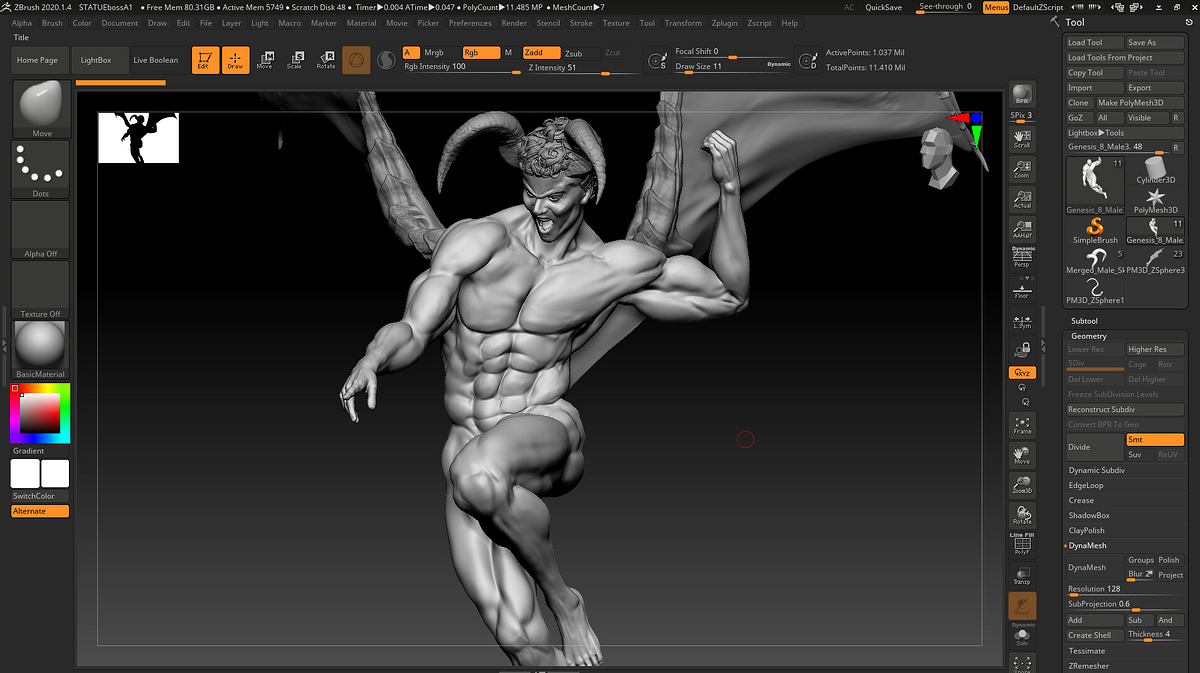Adjust the DynaMesh Resolution slider

pyautogui.click(x=1125, y=590)
